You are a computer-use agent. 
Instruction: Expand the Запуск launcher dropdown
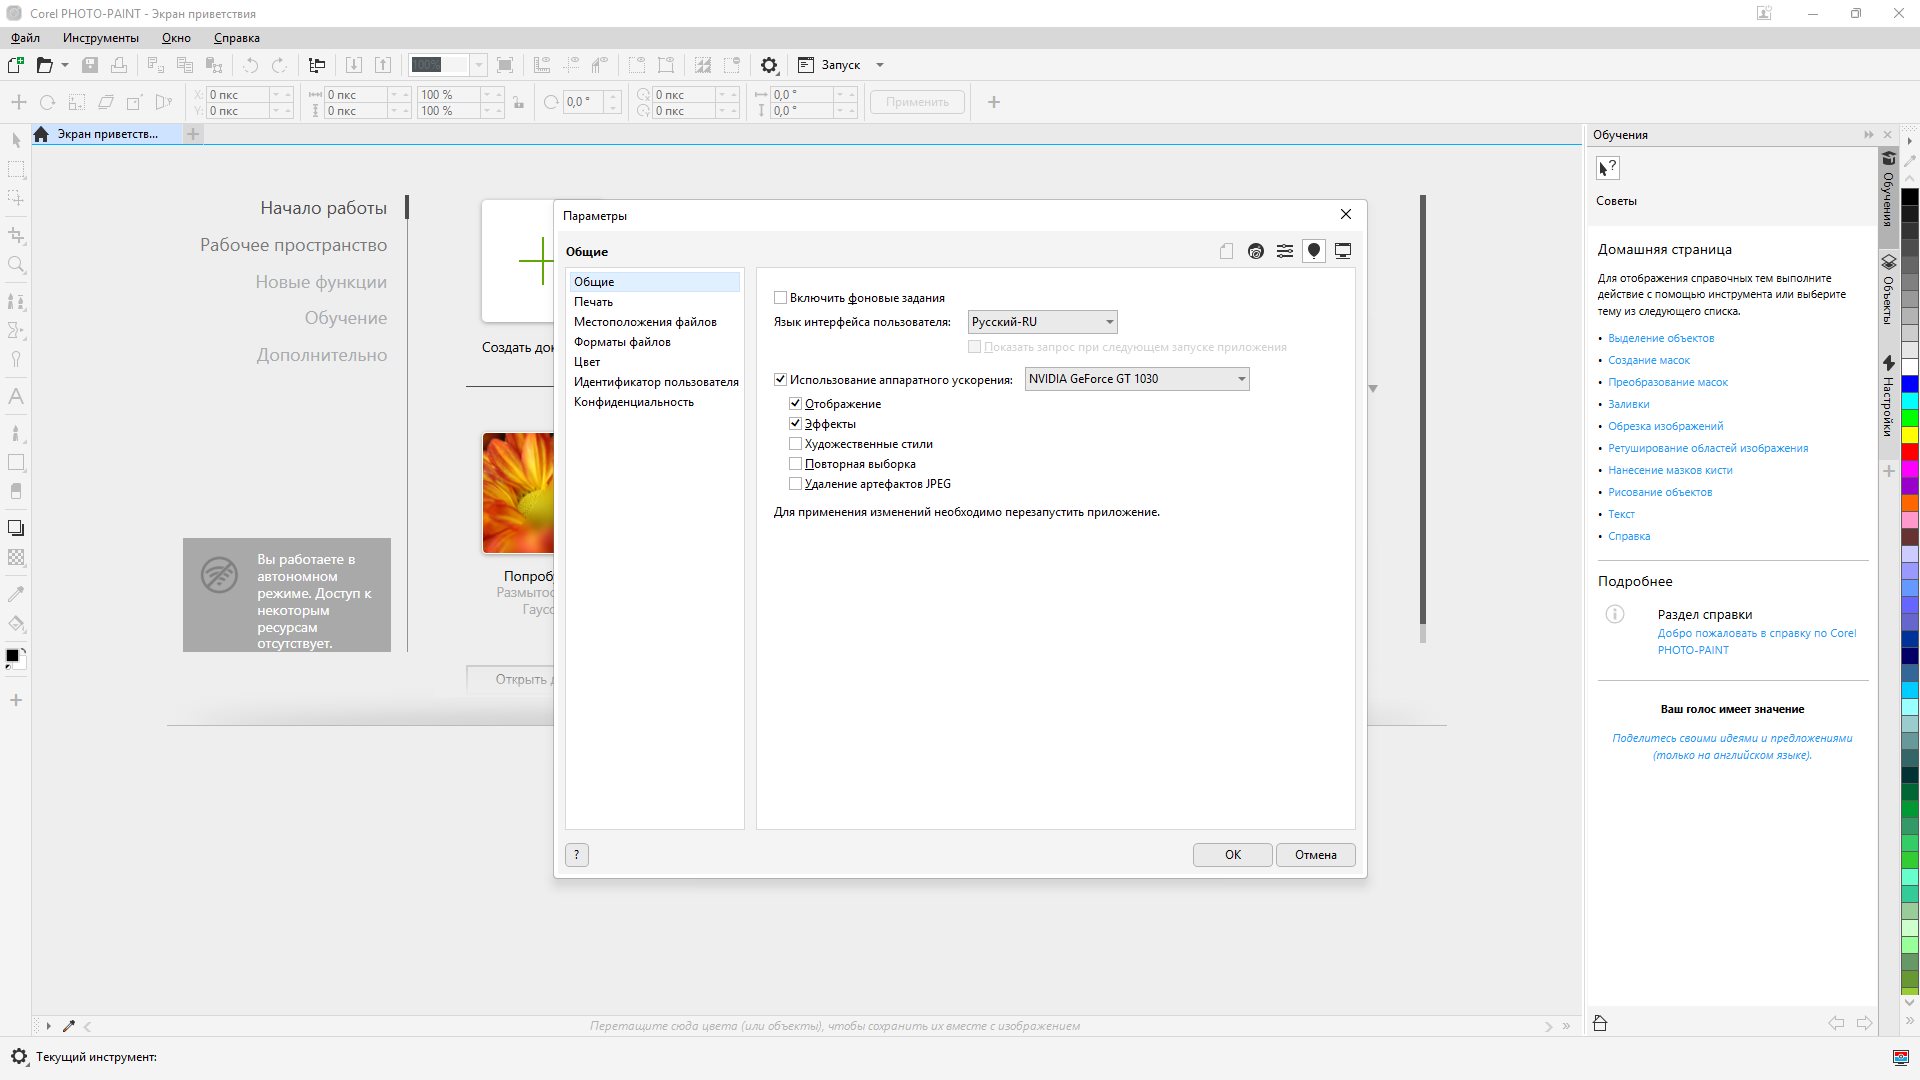(x=880, y=65)
